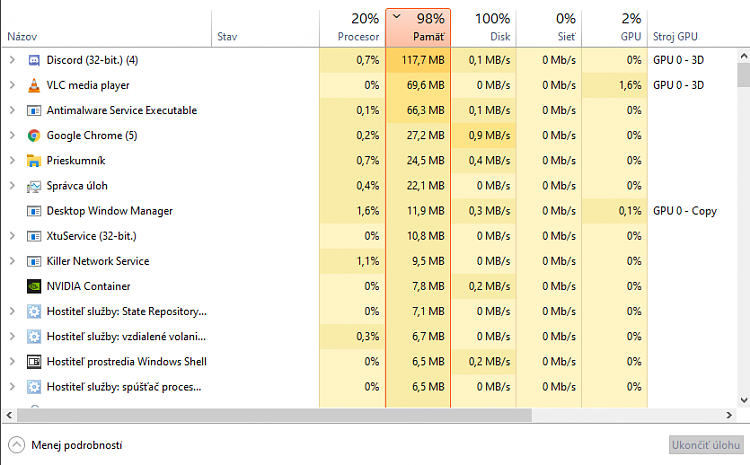Click the Správca úloh icon
Viewport: 750px width, 465px height.
[34, 186]
